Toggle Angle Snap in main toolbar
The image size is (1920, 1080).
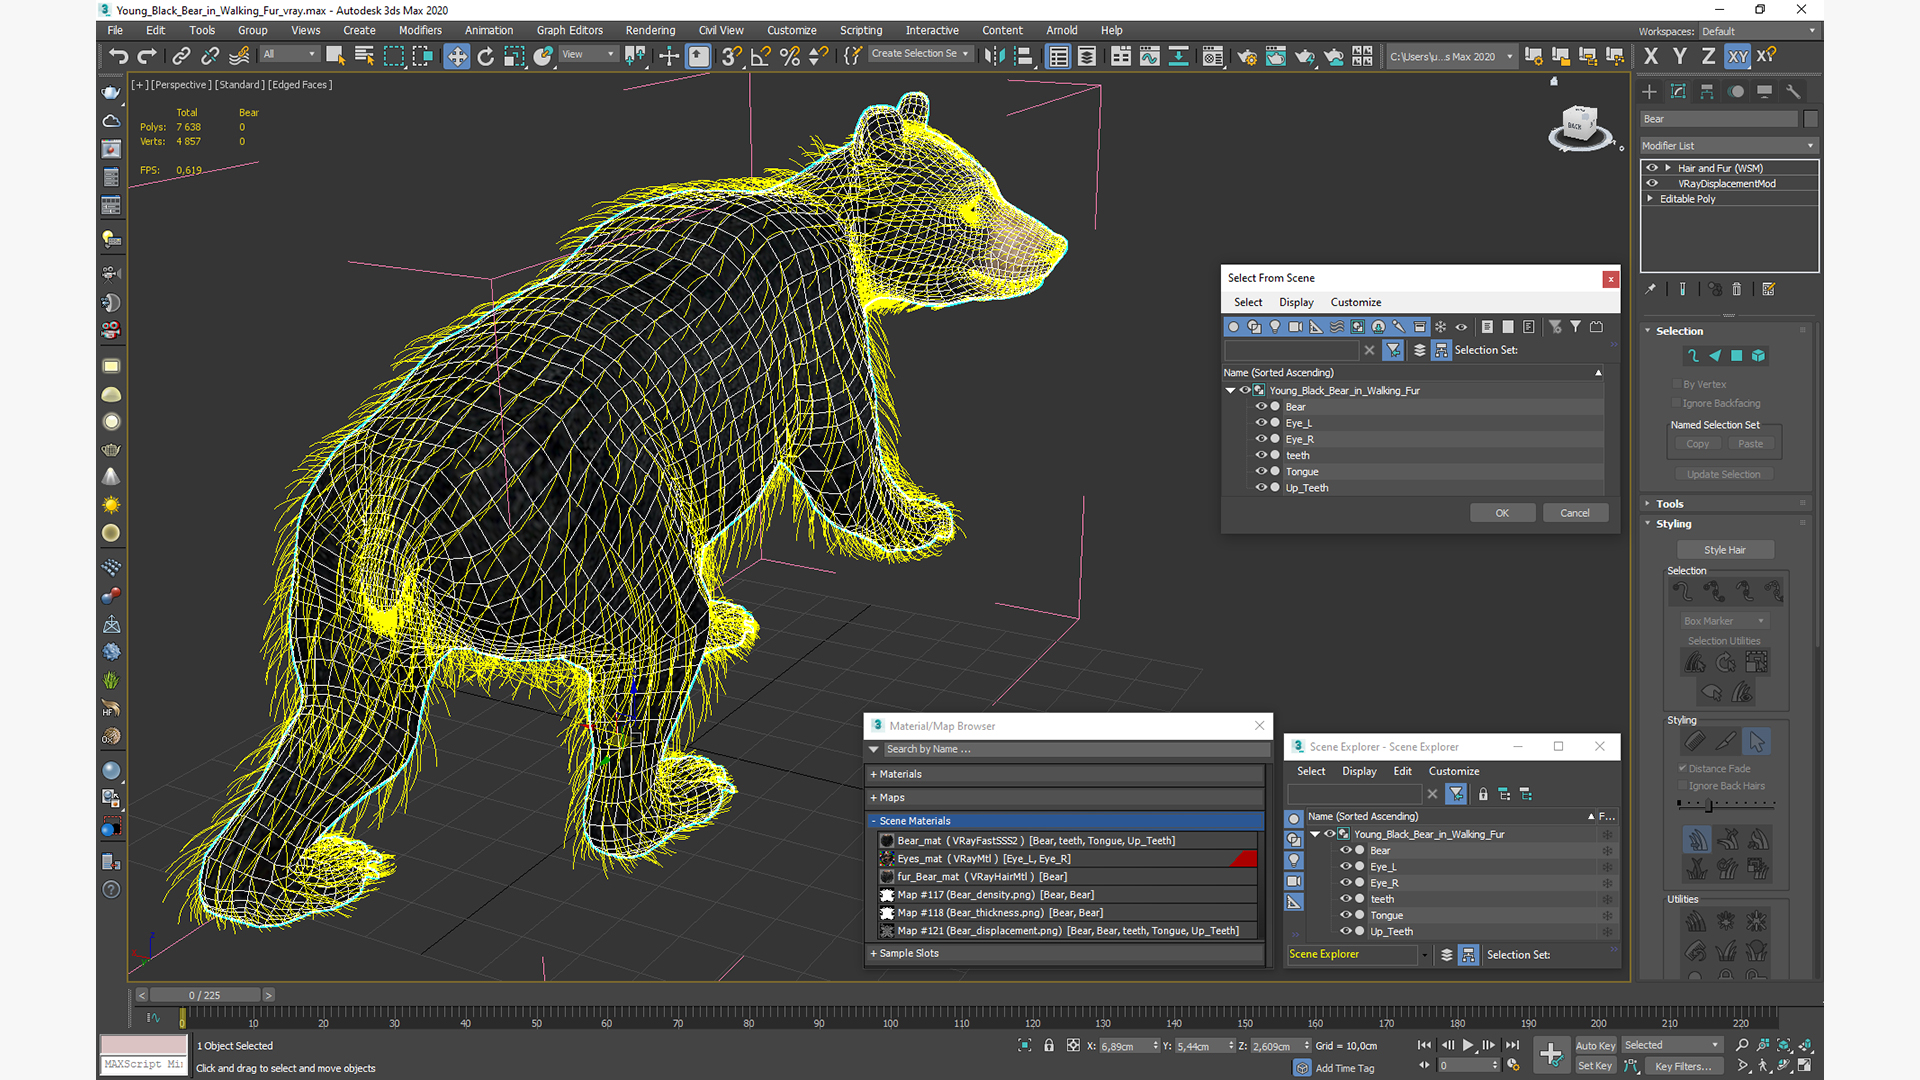point(760,56)
